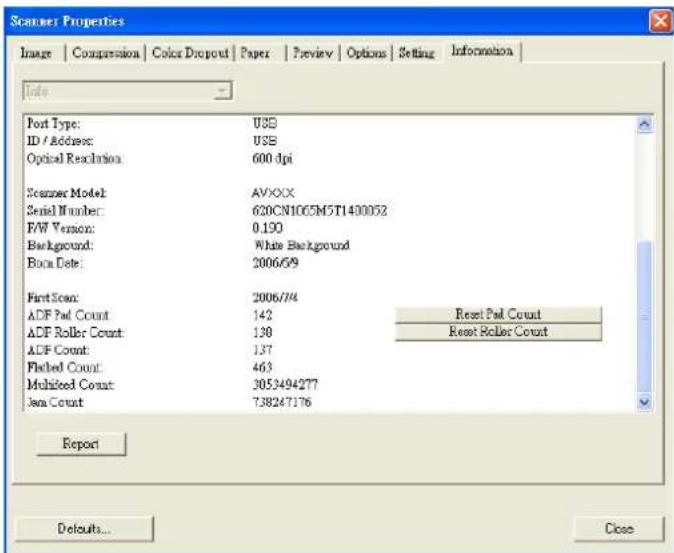Click the F/W Version value 0.190
Image resolution: width=674 pixels, height=553 pixels.
click(x=267, y=228)
